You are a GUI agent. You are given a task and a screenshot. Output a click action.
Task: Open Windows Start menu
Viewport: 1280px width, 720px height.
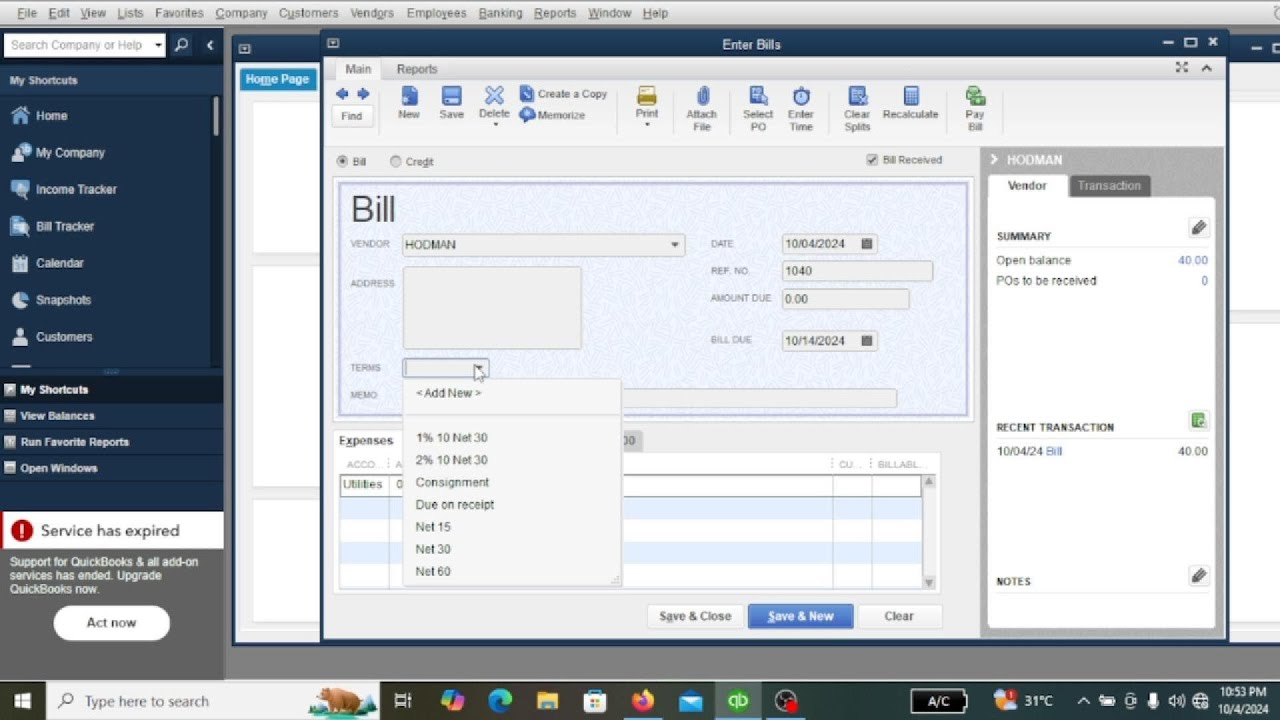click(x=23, y=701)
